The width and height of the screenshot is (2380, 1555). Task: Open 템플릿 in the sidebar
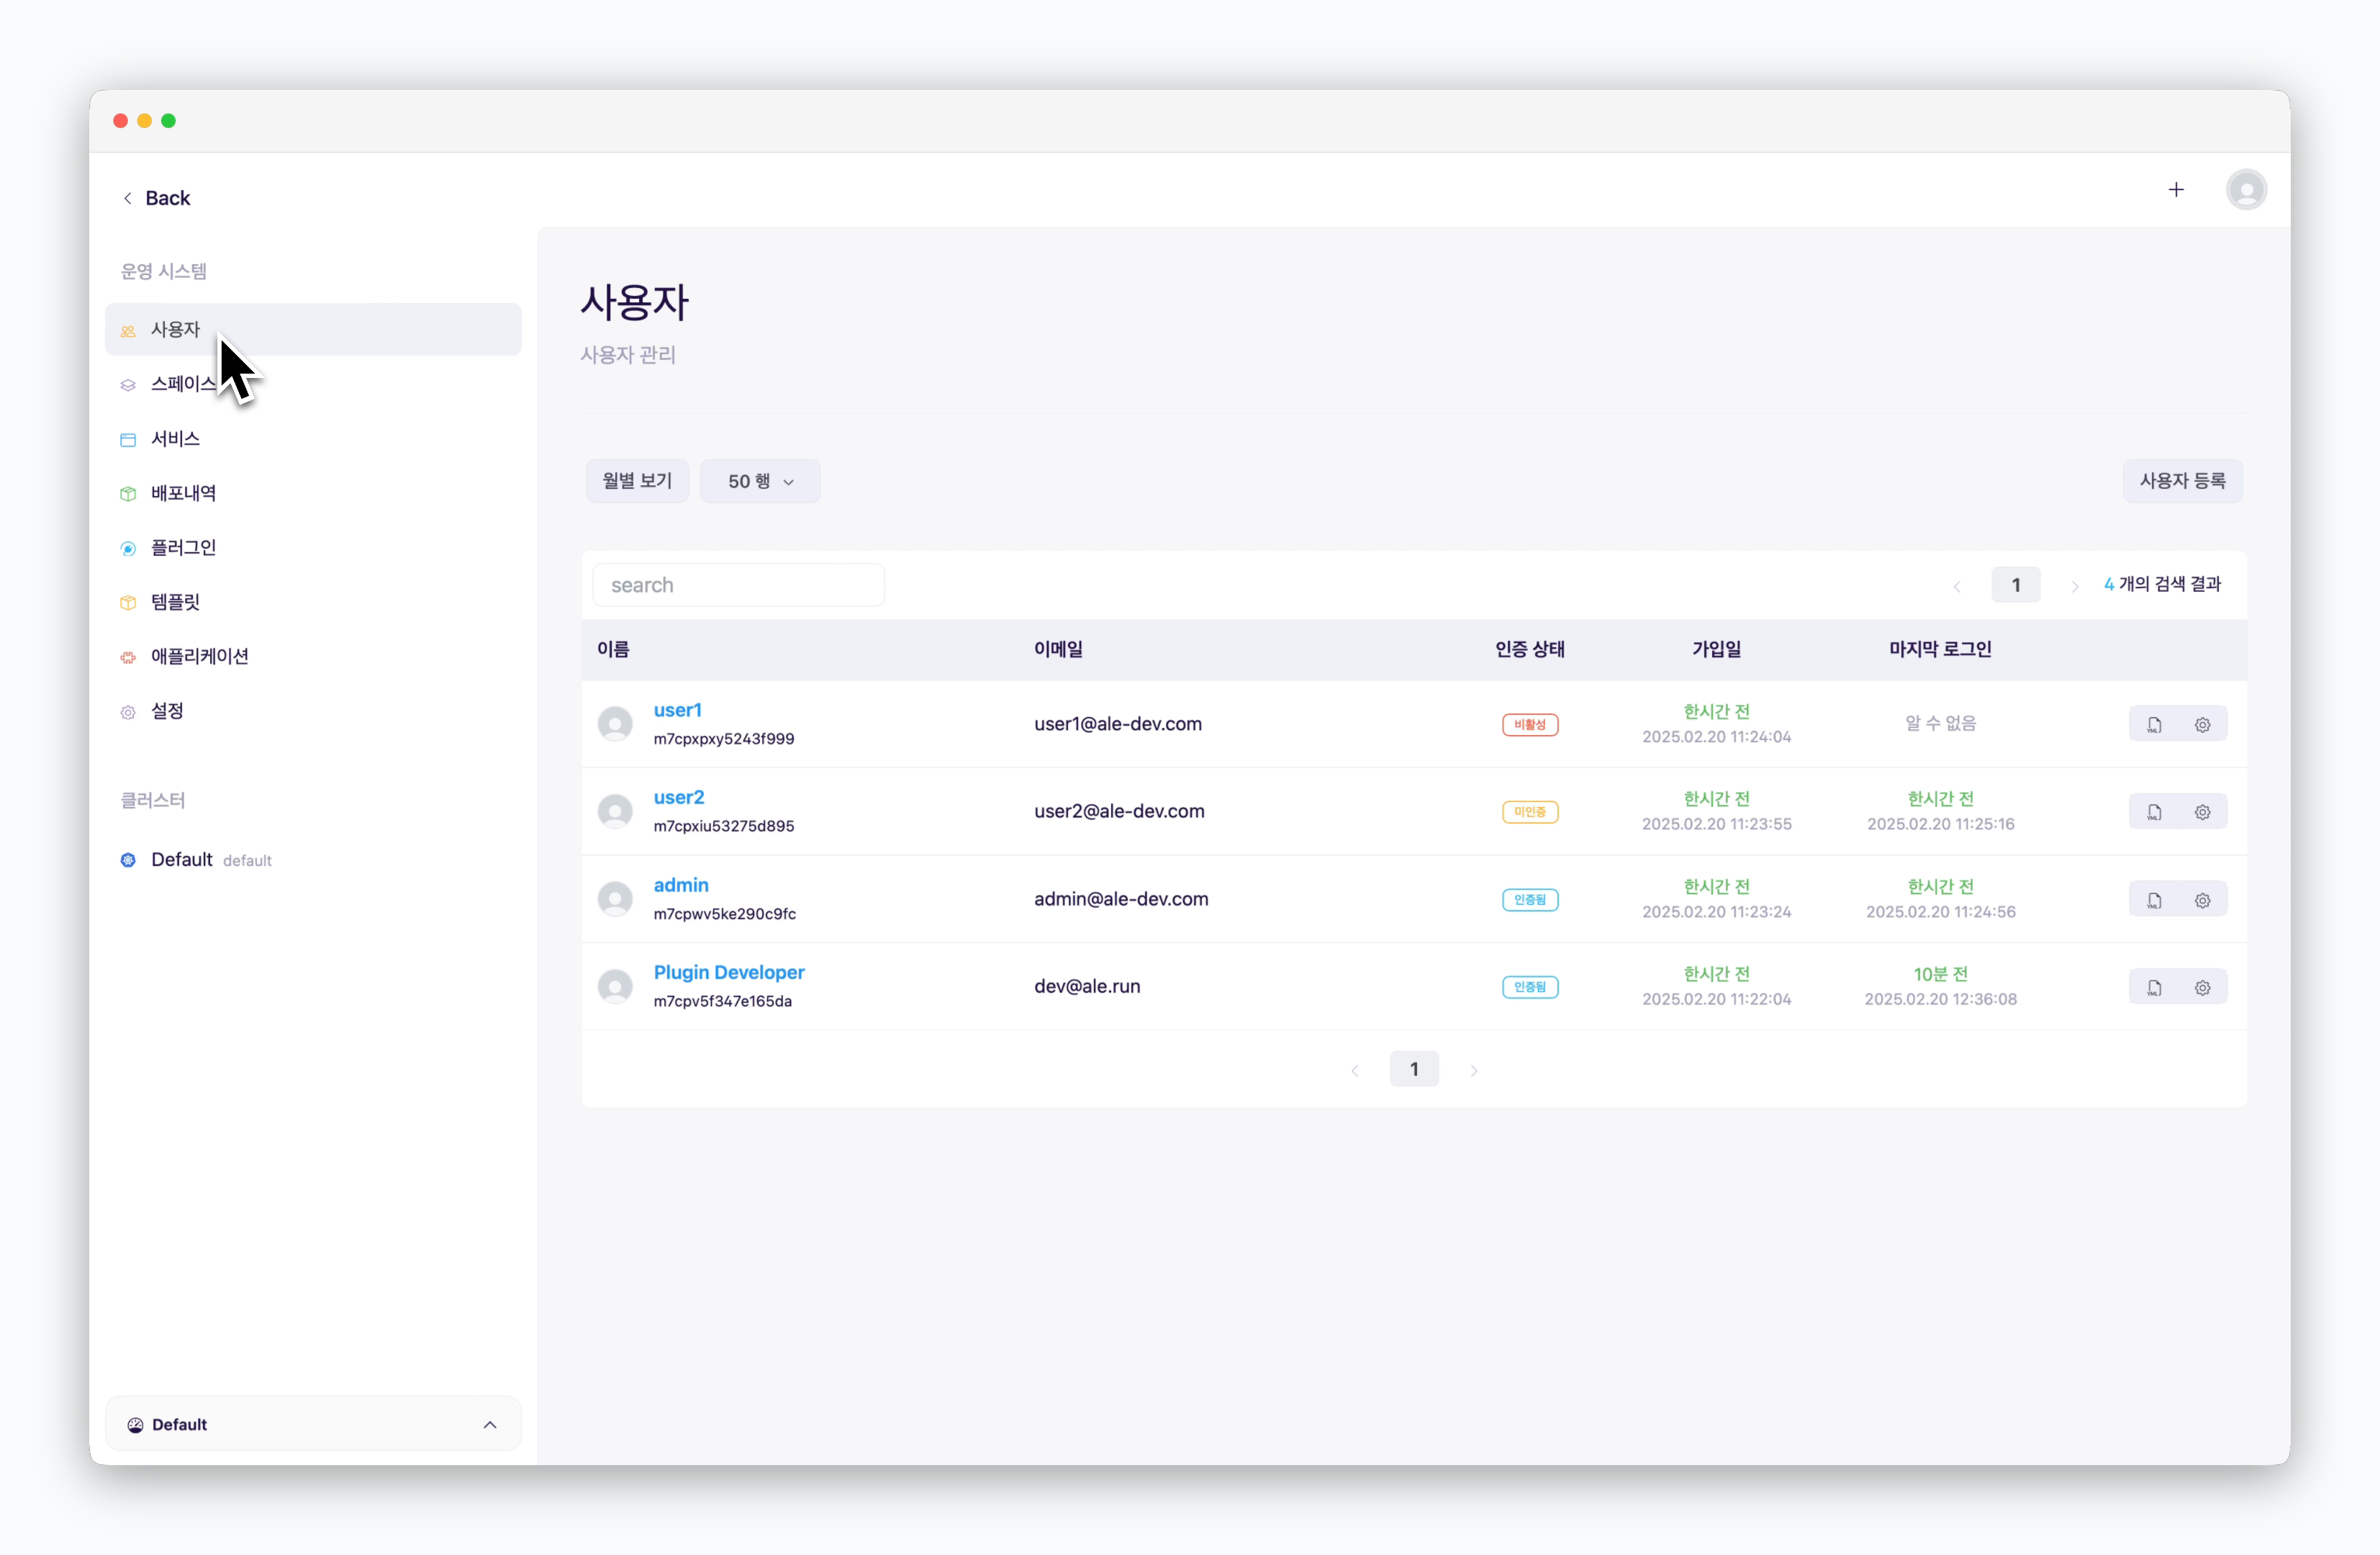pos(313,602)
